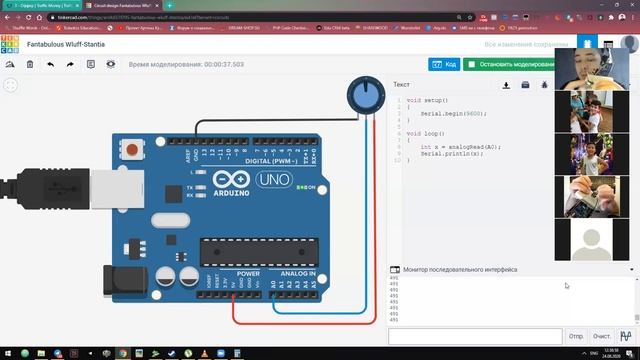Viewport: 640px width, 360px height.
Task: Open VLC cone icon in taskbar
Action: (204, 353)
